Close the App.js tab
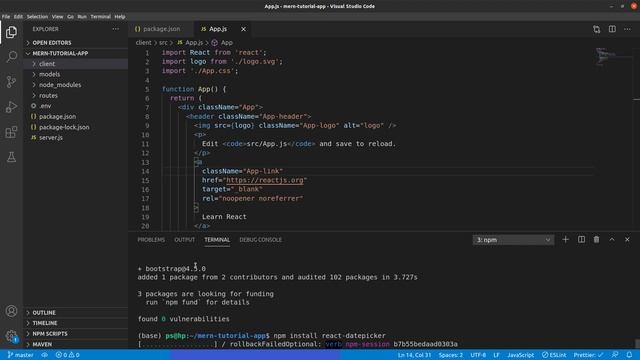The image size is (640, 360). tap(243, 29)
